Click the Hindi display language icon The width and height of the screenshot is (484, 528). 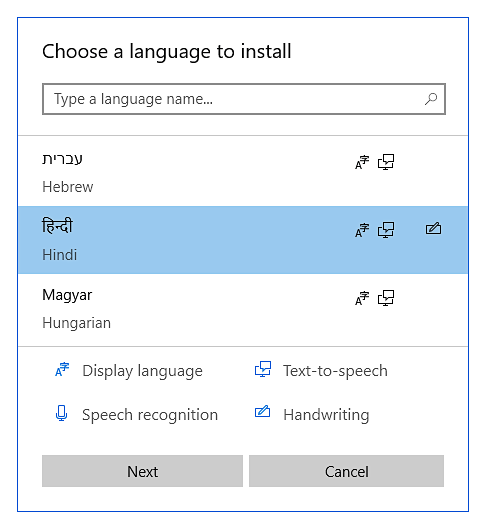tap(362, 230)
